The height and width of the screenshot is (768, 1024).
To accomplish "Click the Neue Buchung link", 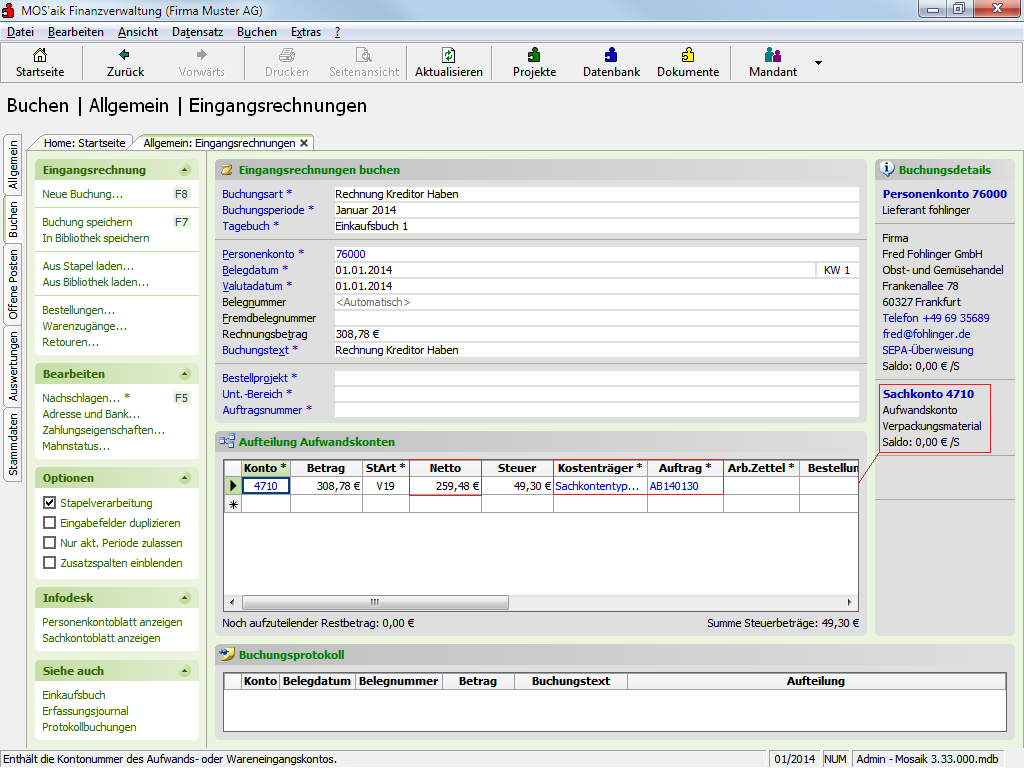I will click(82, 194).
